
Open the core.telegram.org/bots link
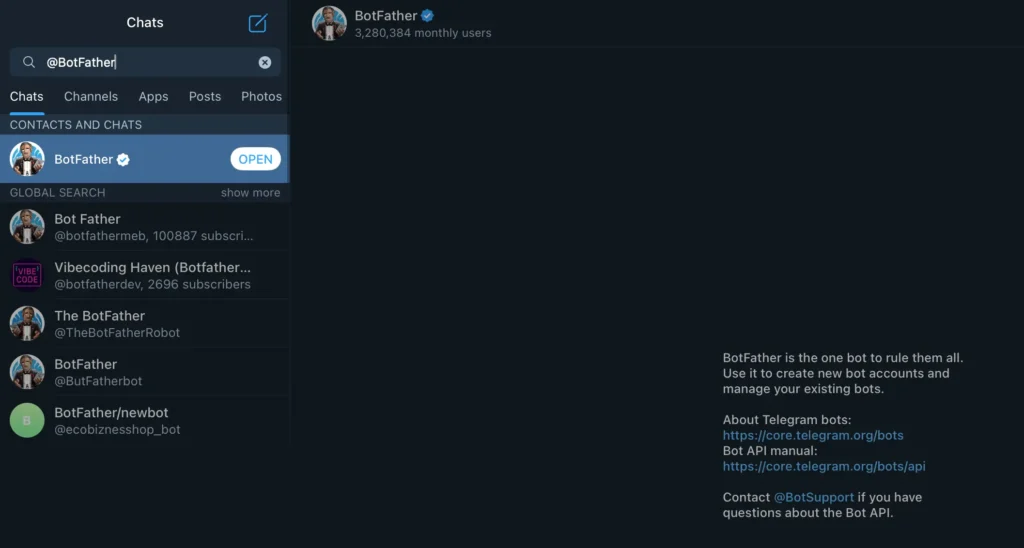[x=813, y=436]
